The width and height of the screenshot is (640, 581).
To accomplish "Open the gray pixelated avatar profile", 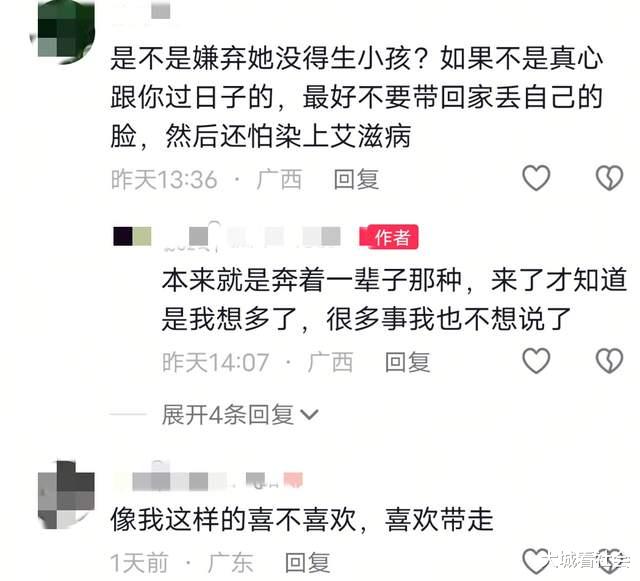I will [66, 494].
